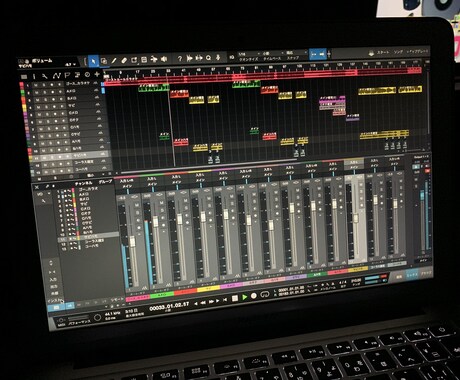Screen dimensions: 460x380
Task: Mute the サビ track
Action: (x=38, y=107)
